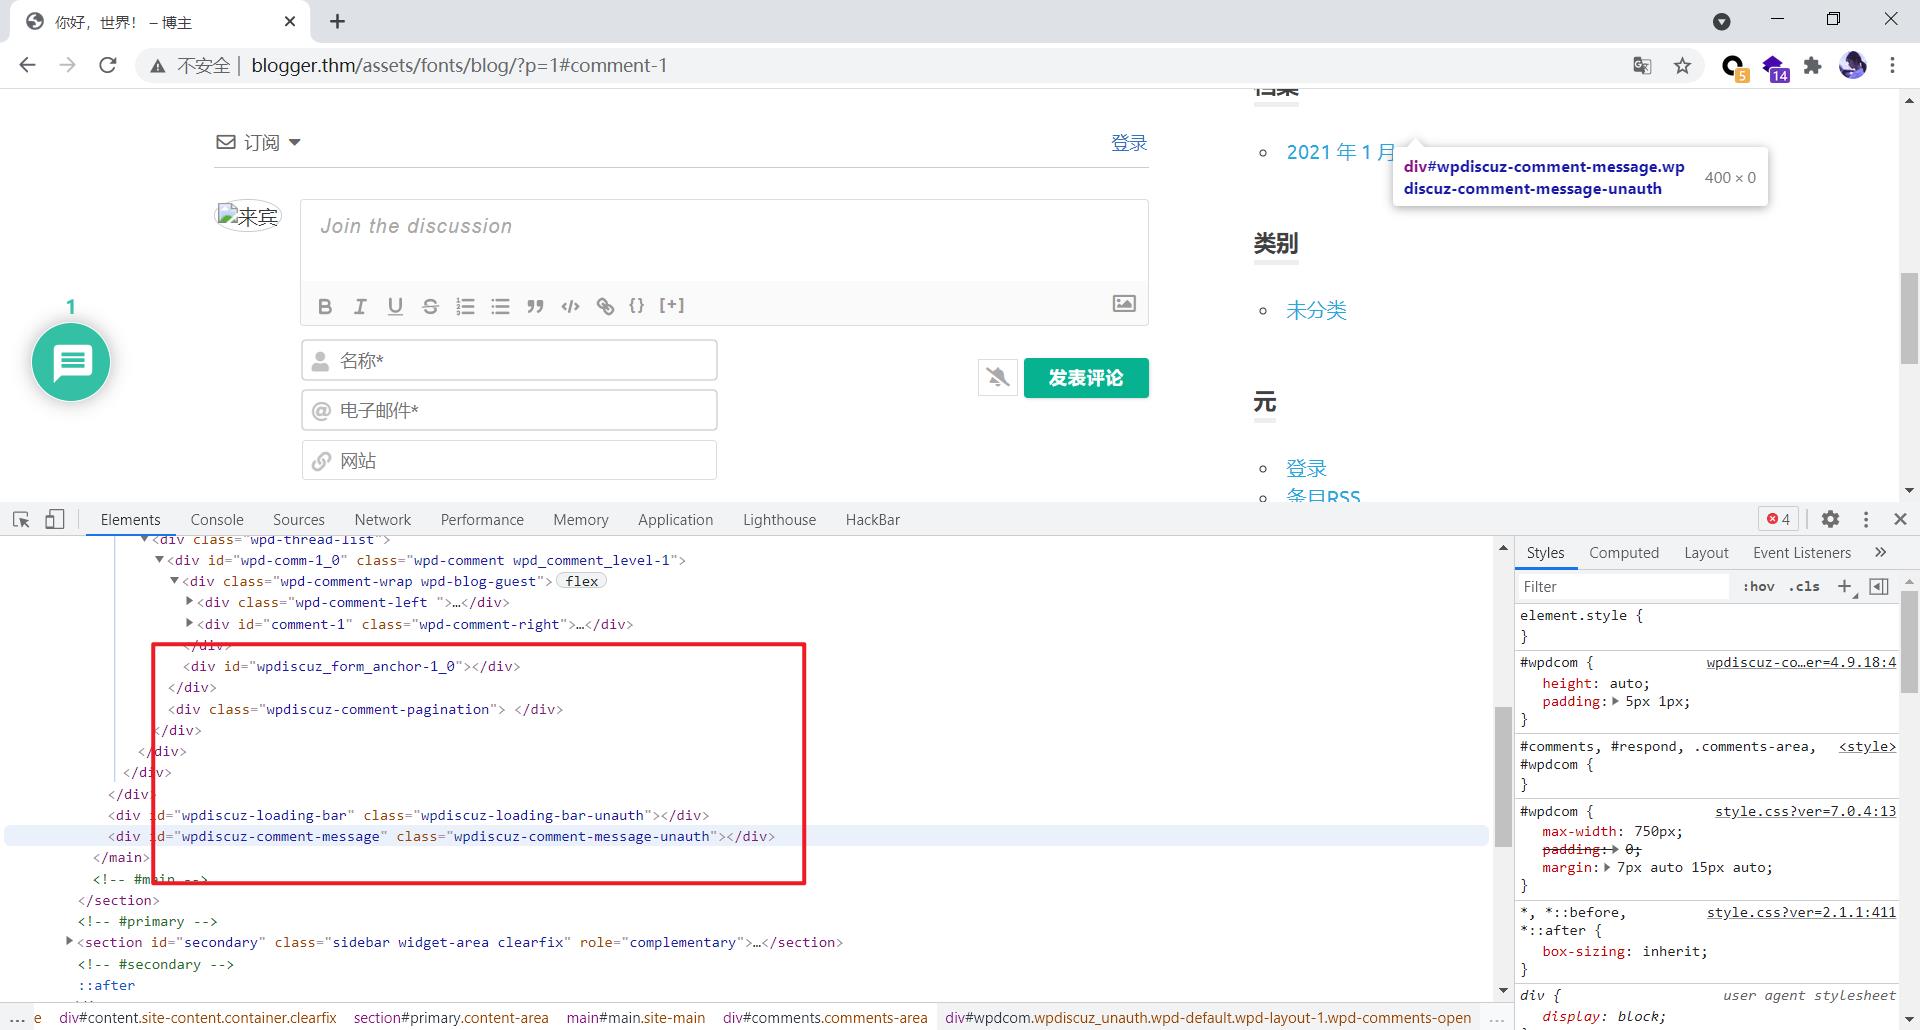Select main#main.site-main breadcrumb
1920x1030 pixels.
click(x=636, y=1018)
